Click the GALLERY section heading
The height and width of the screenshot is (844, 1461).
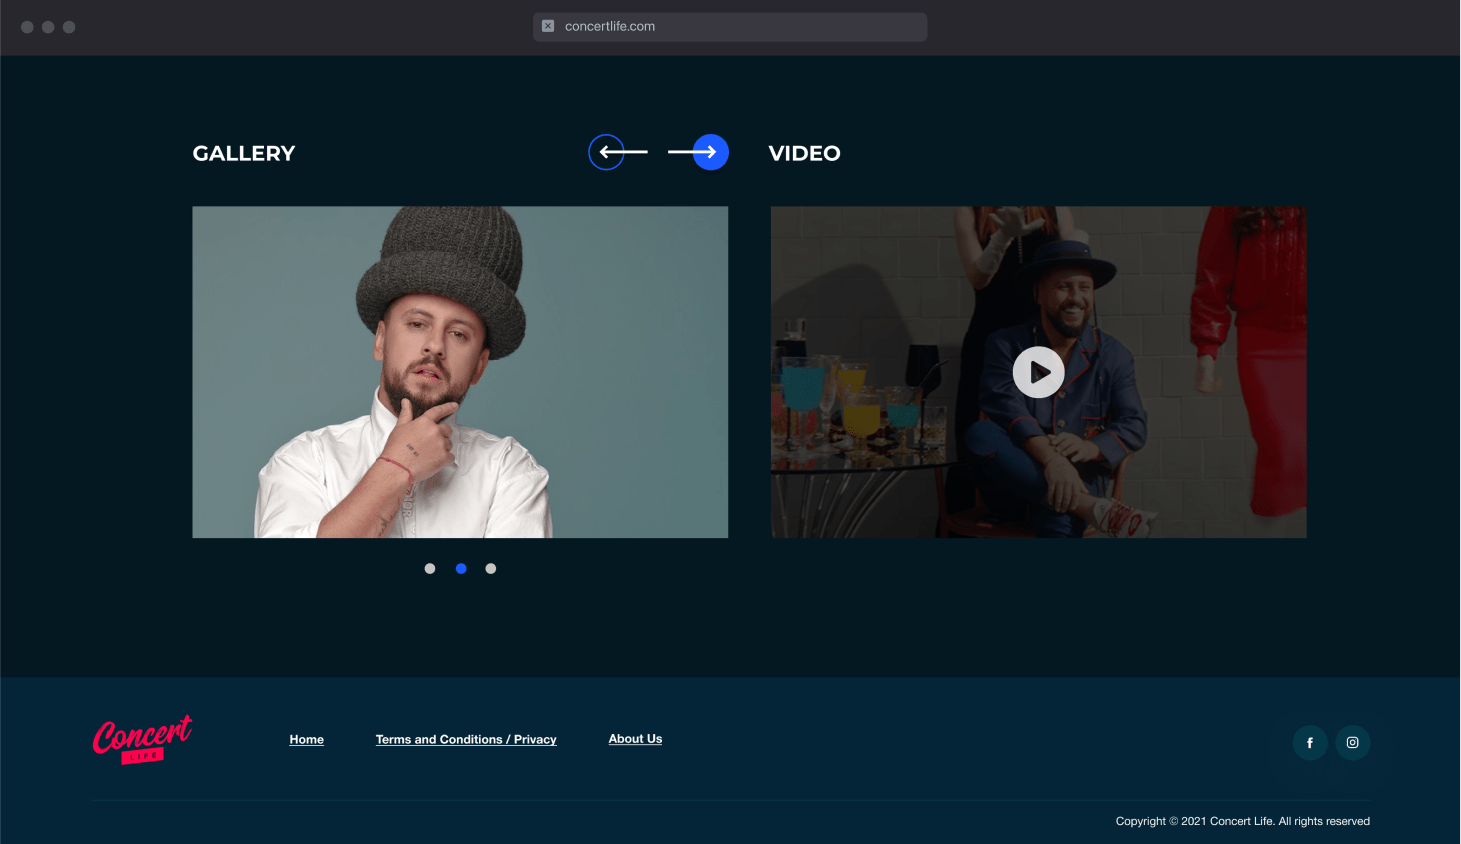coord(244,154)
